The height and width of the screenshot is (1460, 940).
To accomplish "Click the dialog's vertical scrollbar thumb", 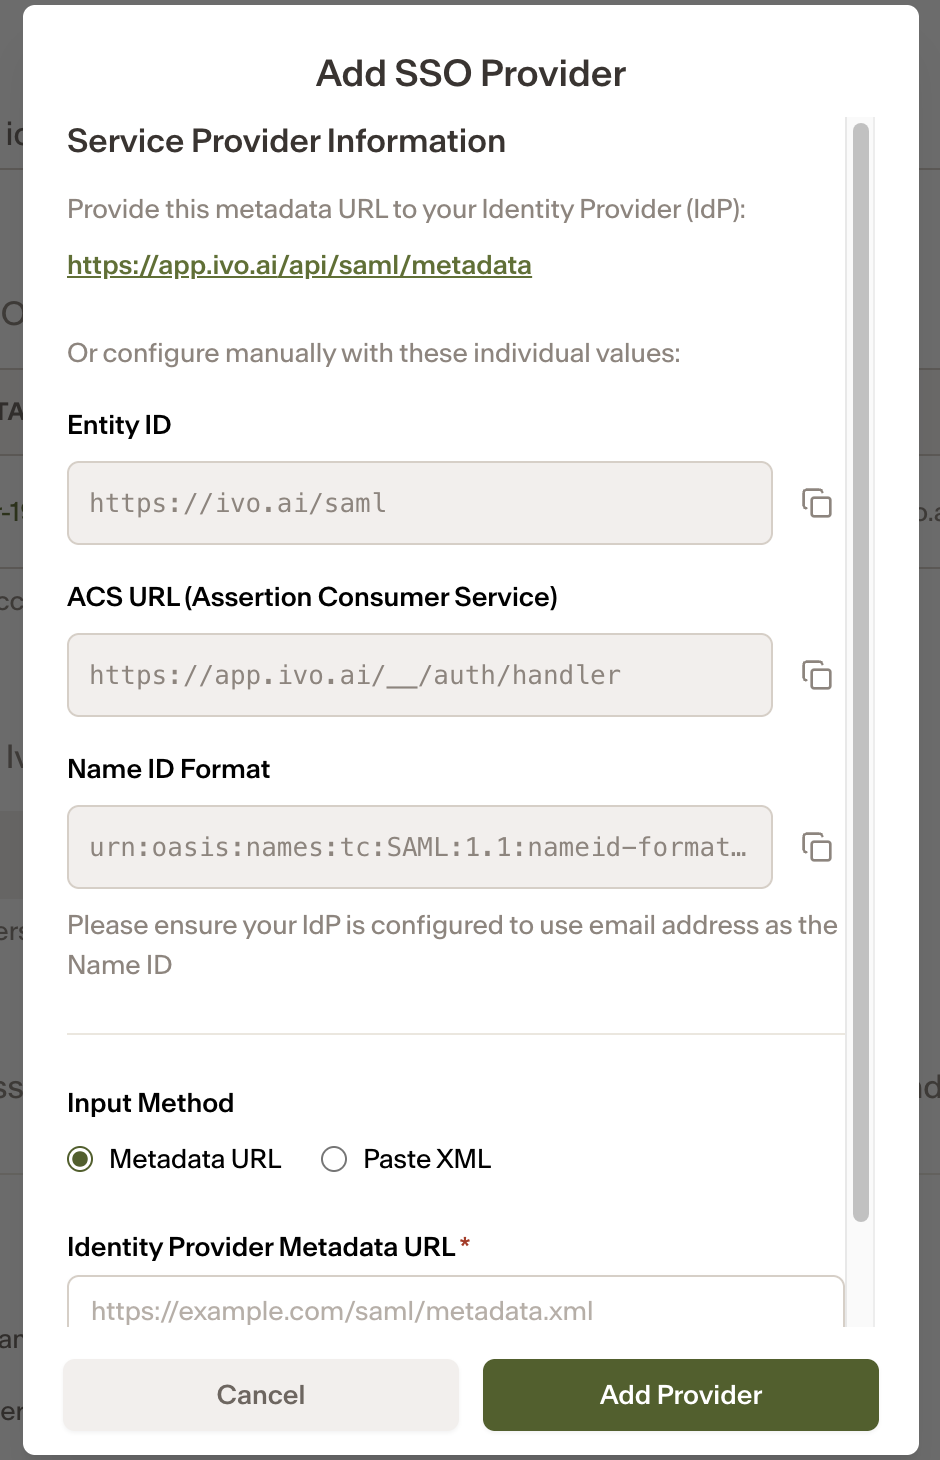I will point(861,672).
